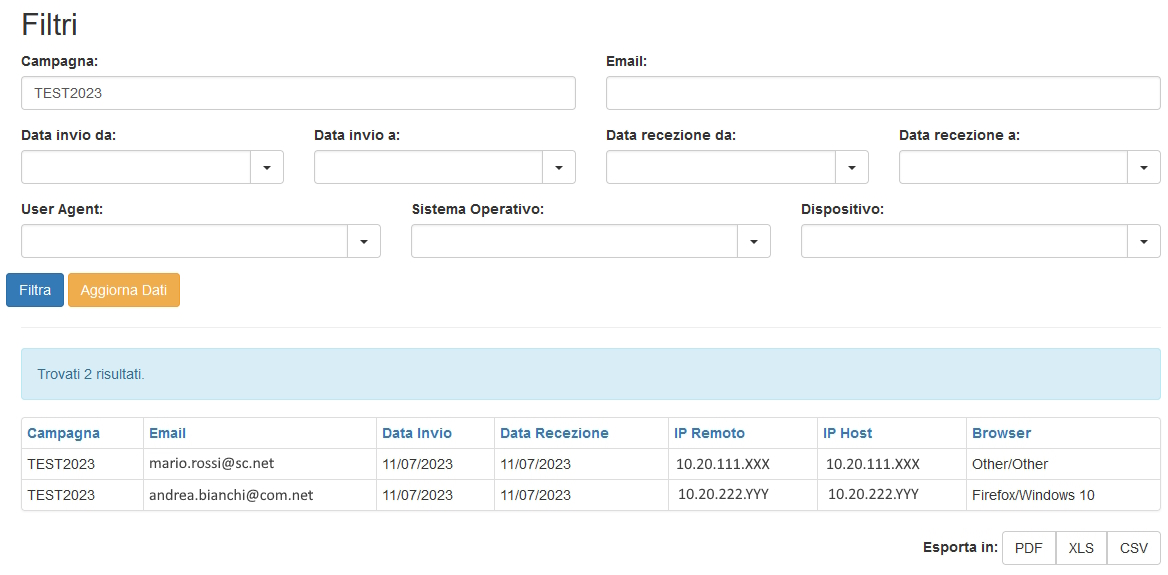Viewport: 1168px width, 575px height.
Task: Export results as PDF
Action: pos(1029,548)
